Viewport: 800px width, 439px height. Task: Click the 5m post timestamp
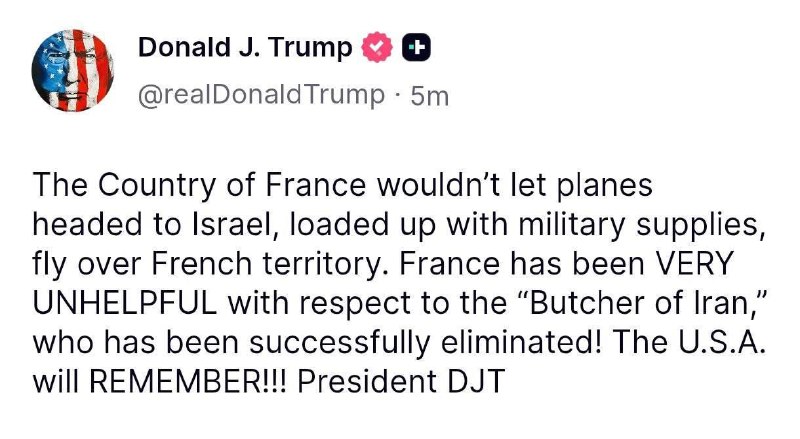pos(430,95)
